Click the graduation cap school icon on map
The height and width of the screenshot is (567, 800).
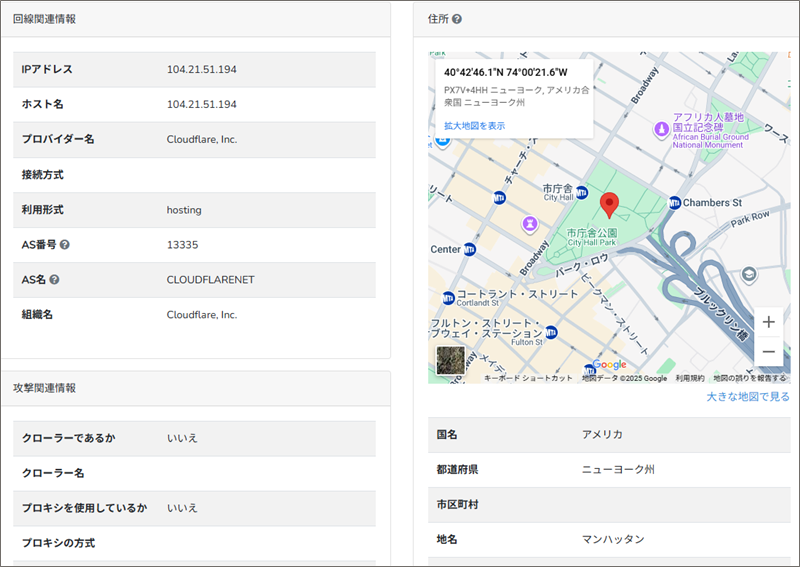click(750, 274)
